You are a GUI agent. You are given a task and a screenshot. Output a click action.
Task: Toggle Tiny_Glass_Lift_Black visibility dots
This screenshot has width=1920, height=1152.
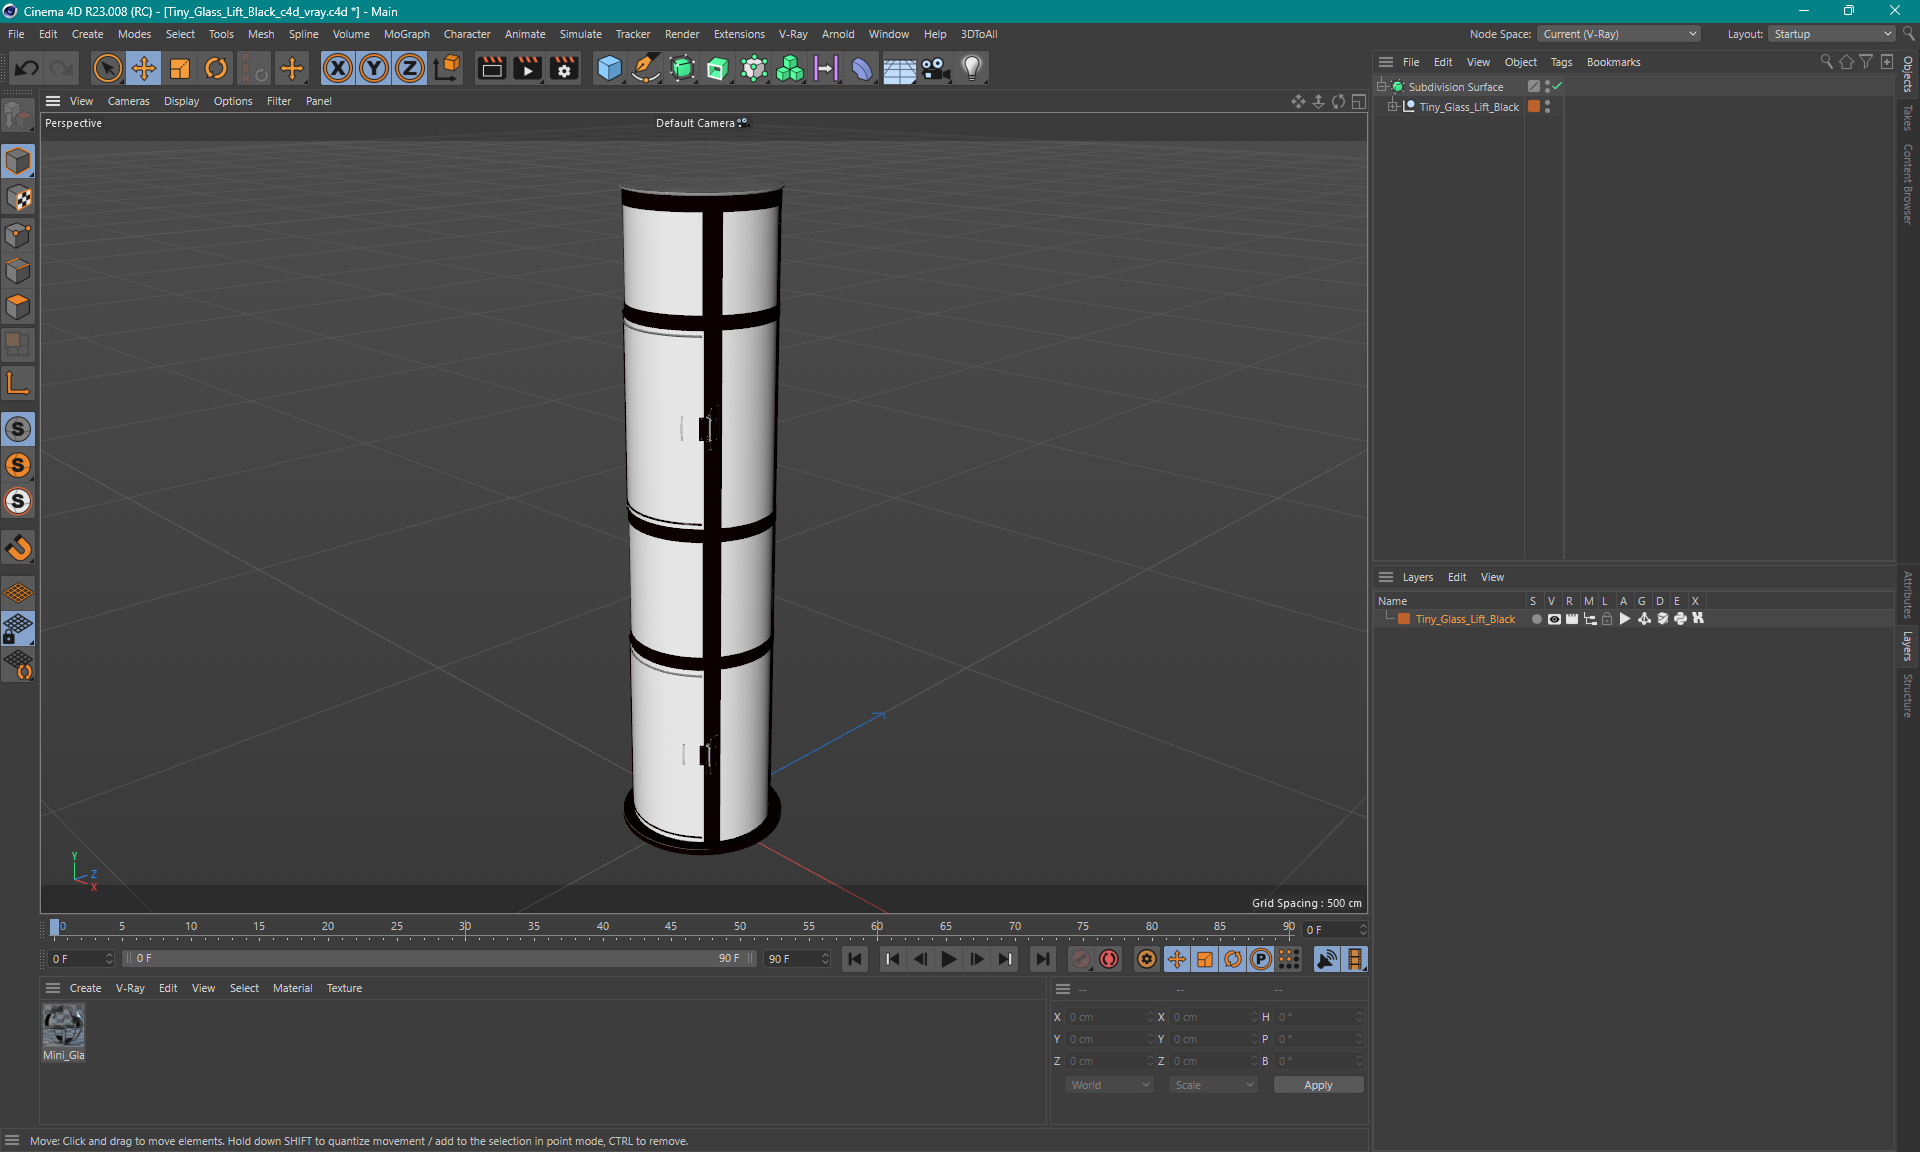(x=1547, y=107)
